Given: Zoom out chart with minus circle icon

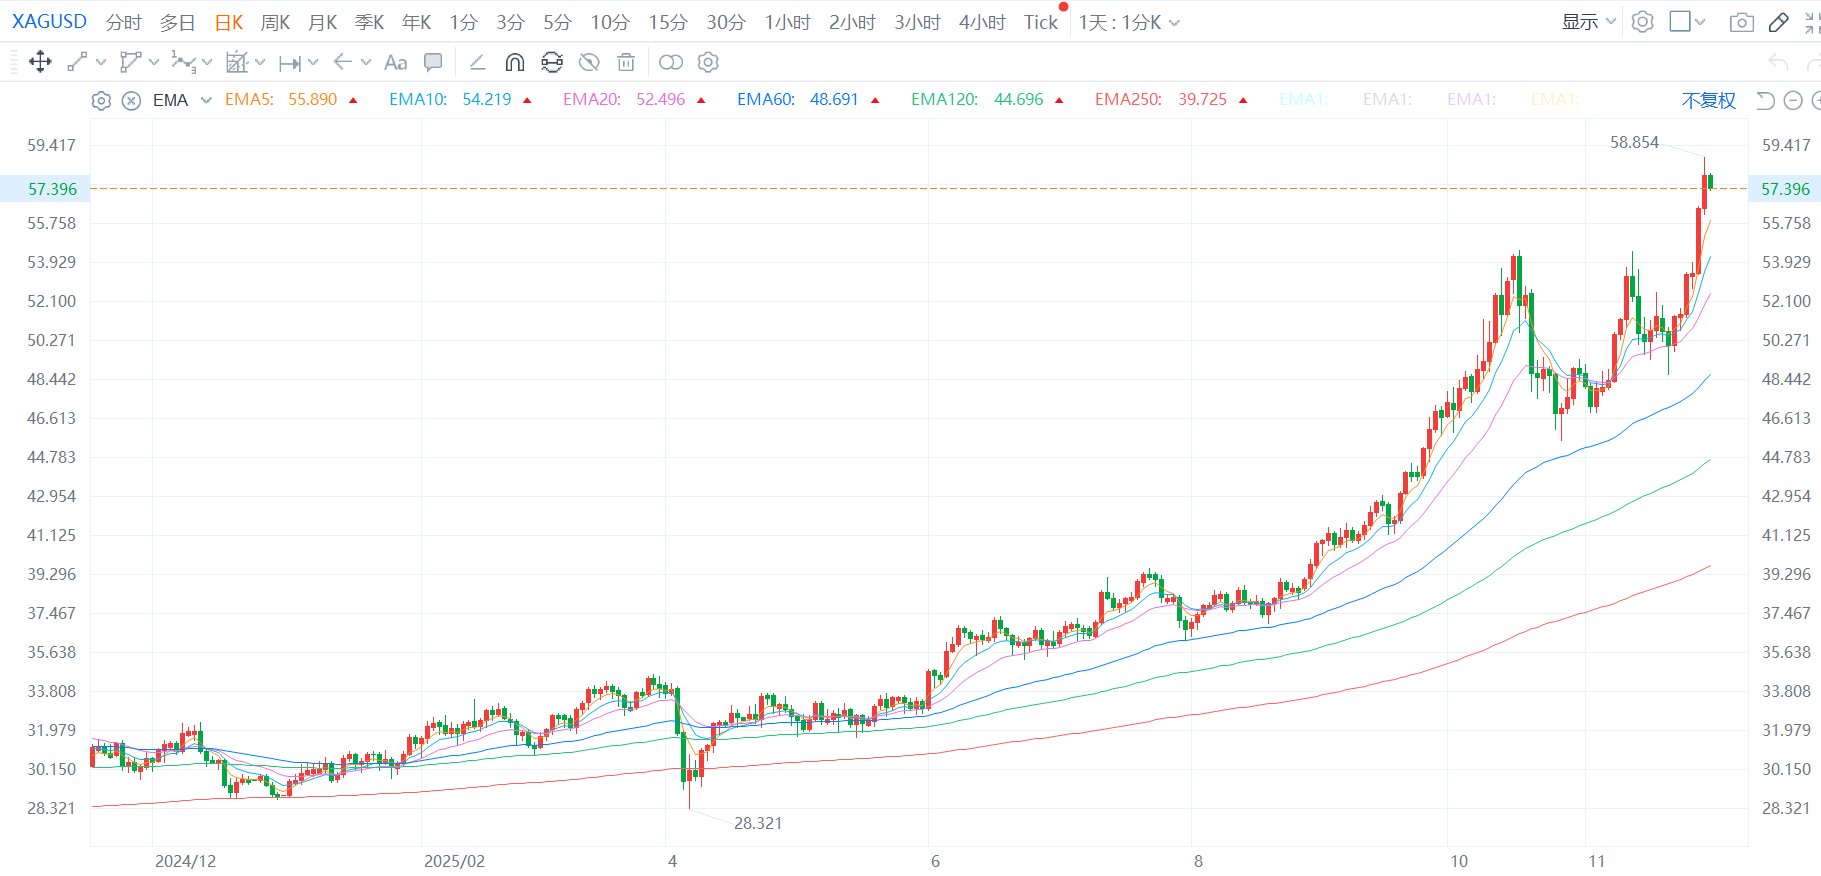Looking at the screenshot, I should (x=1792, y=100).
